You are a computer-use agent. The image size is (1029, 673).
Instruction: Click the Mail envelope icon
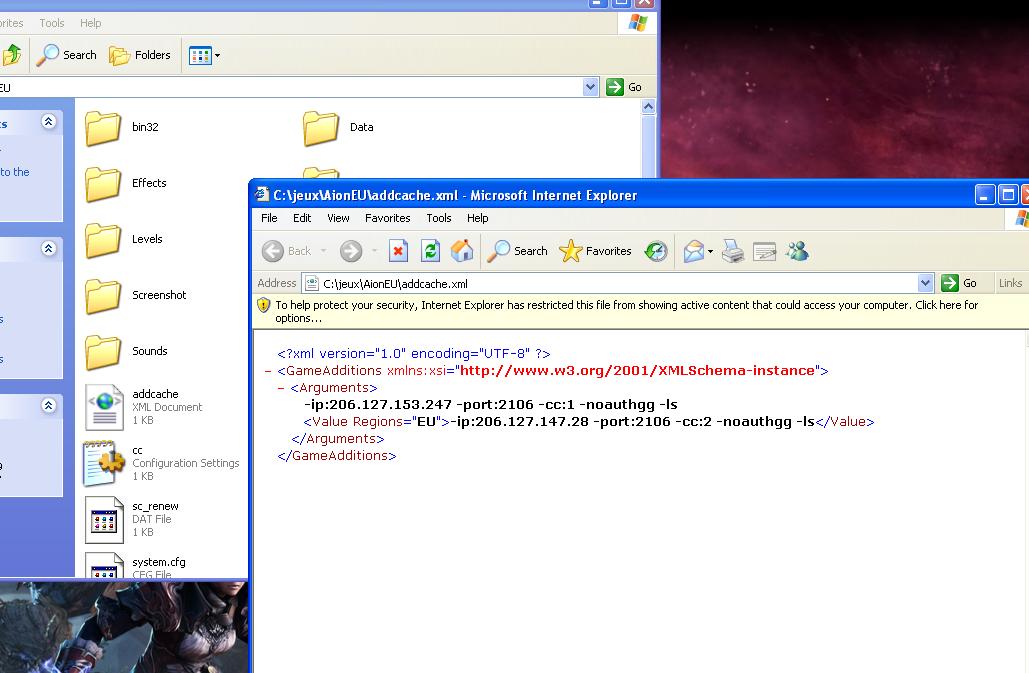tap(694, 251)
